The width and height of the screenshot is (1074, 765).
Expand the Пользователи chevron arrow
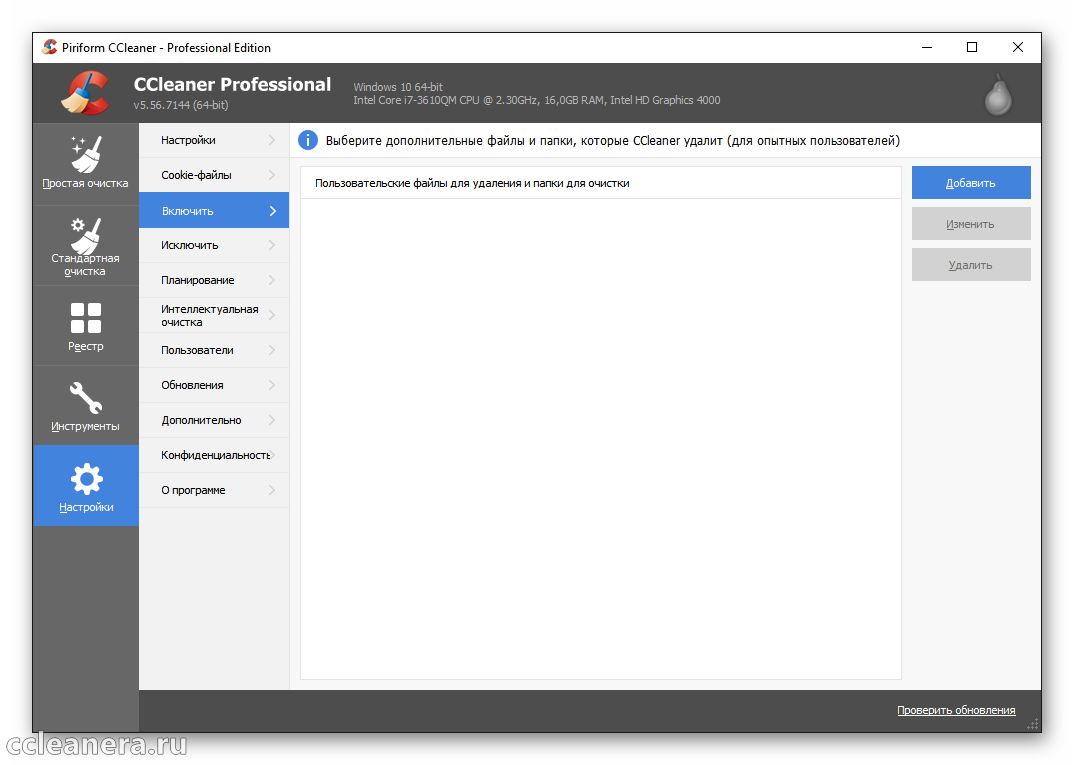pyautogui.click(x=272, y=350)
